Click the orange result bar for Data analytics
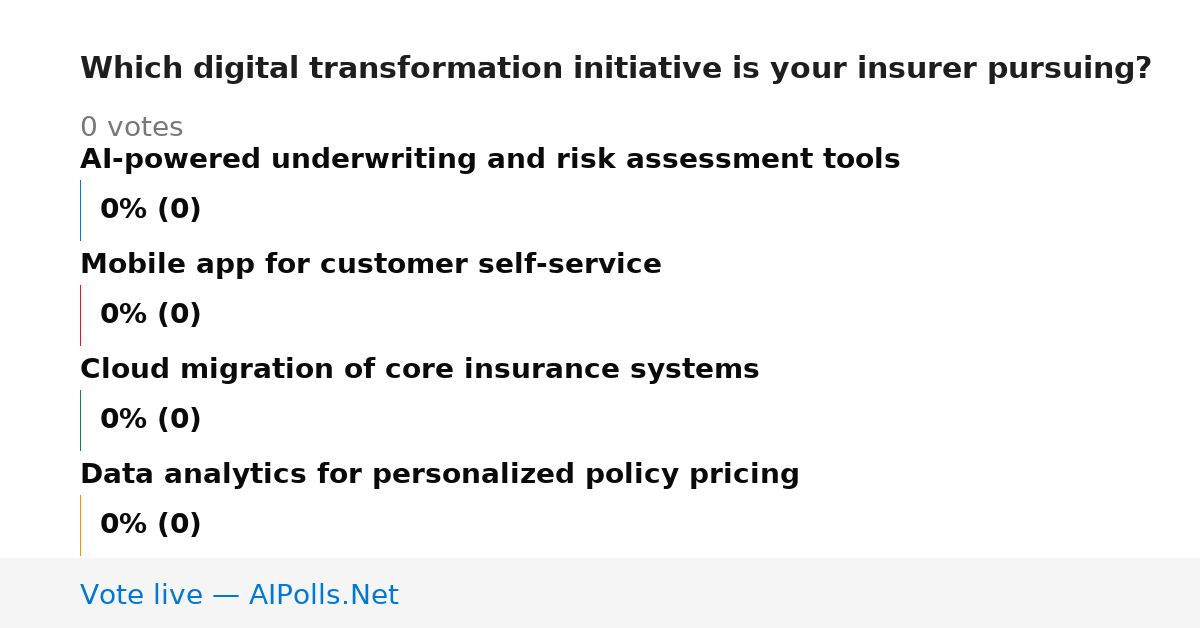The height and width of the screenshot is (628, 1200). pyautogui.click(x=80, y=525)
